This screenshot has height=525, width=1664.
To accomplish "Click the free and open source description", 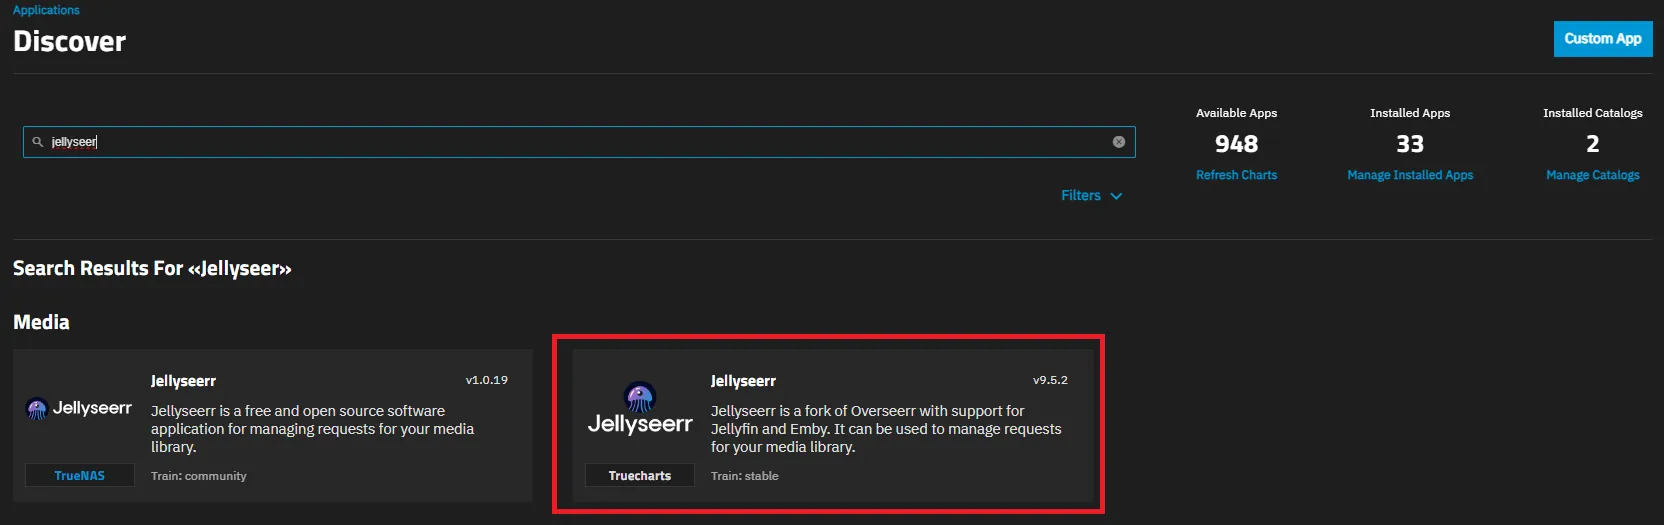I will pos(312,429).
